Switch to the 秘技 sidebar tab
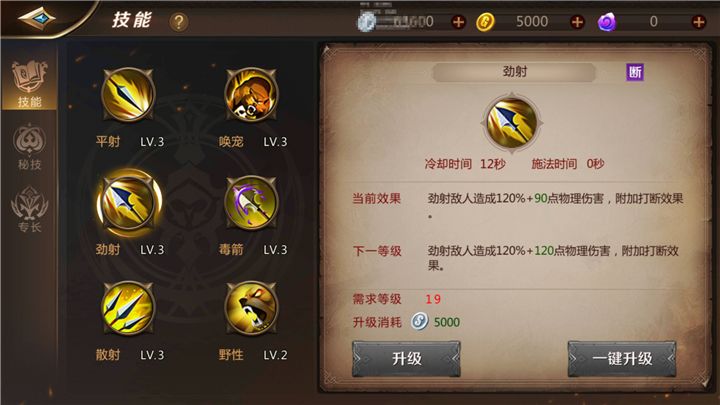This screenshot has width=720, height=405. pos(29,146)
